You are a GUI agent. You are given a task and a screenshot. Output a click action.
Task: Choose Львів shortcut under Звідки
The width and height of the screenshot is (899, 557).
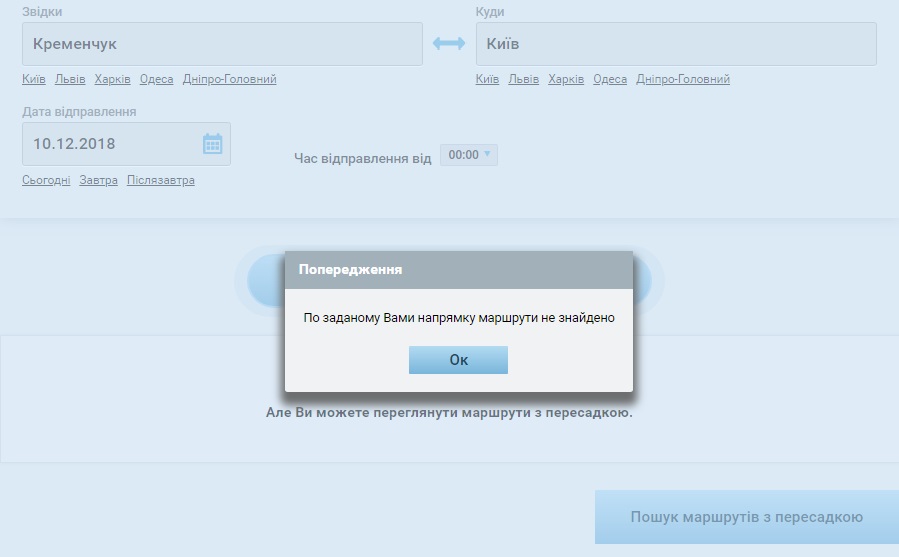click(x=70, y=80)
